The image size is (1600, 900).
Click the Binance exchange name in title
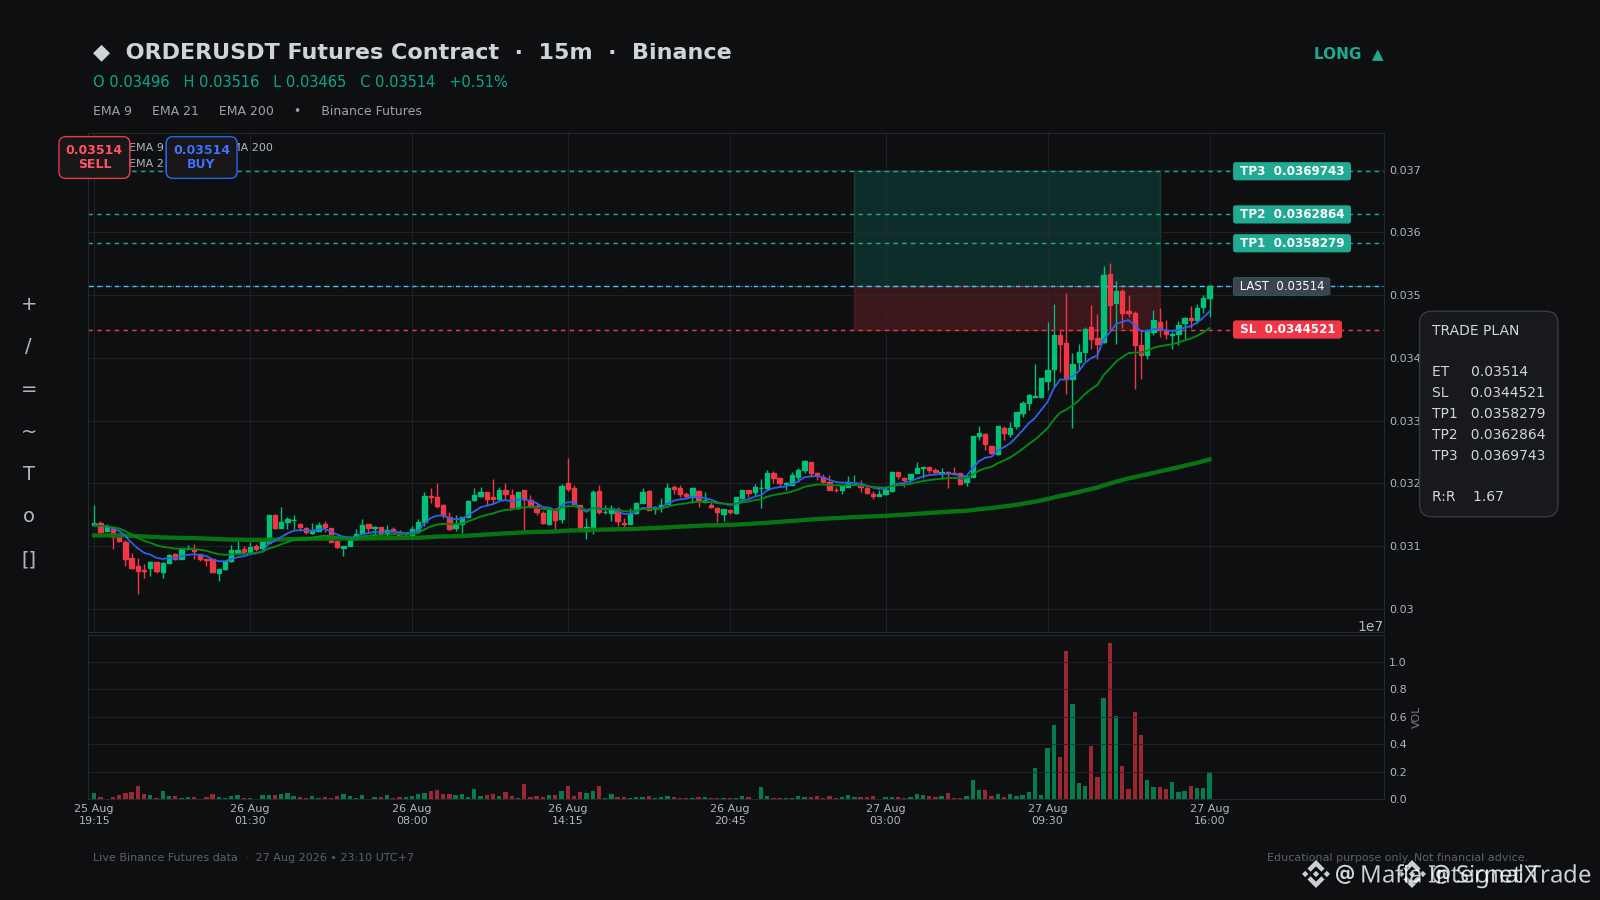[682, 52]
